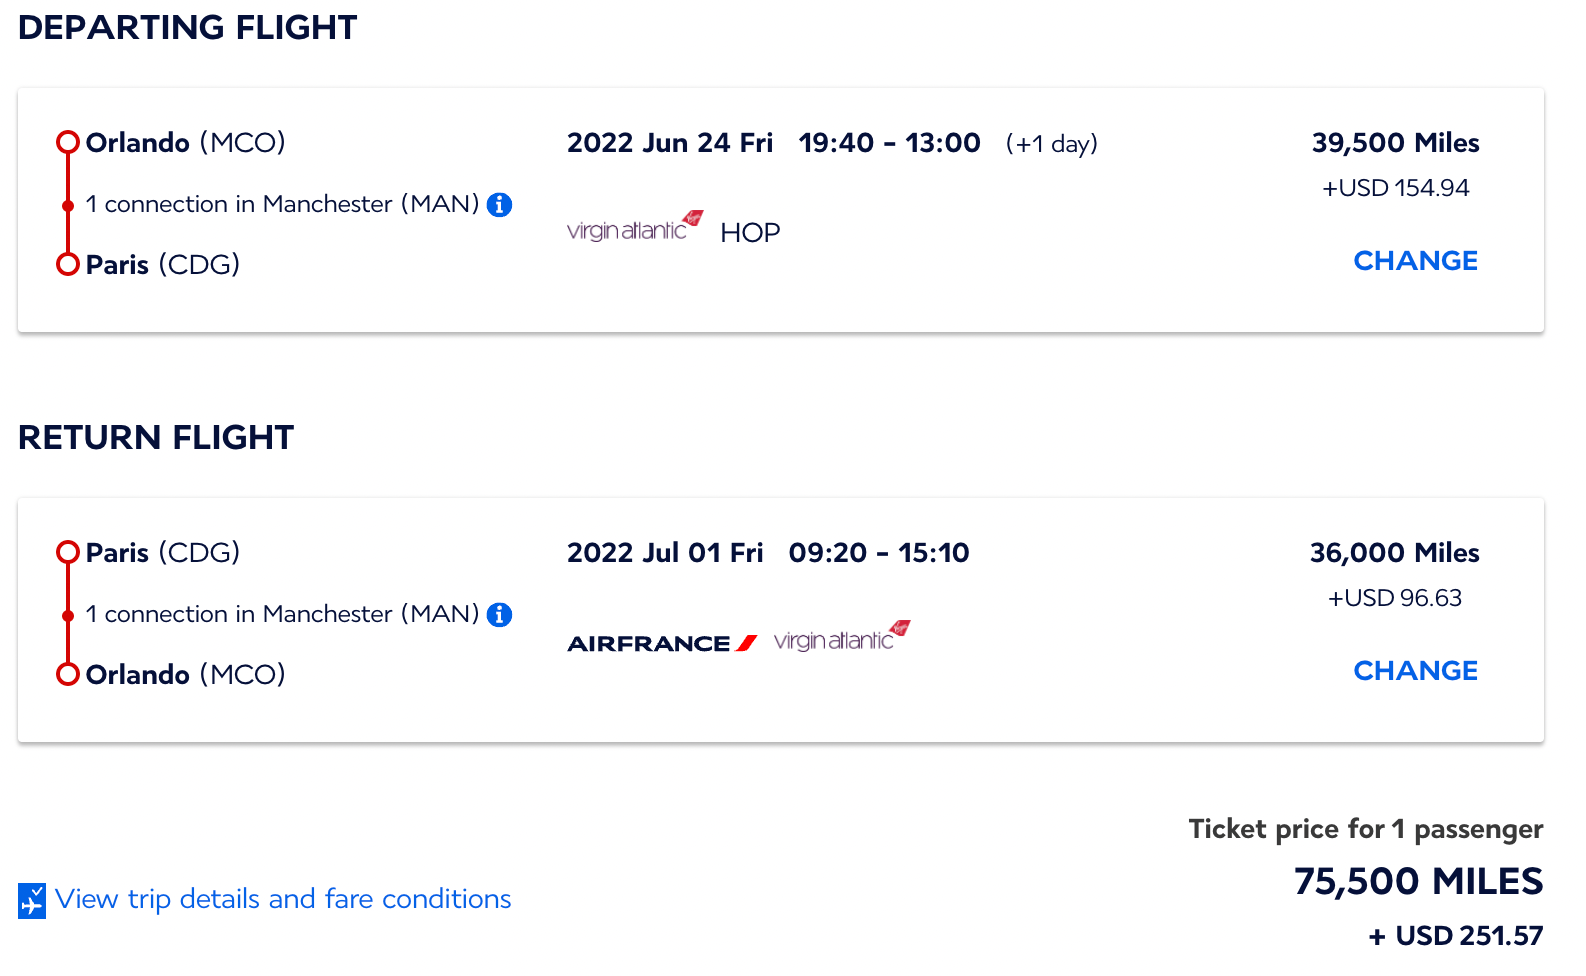Click the AIRFRANCE logo on return flight
The width and height of the screenshot is (1586, 976).
(660, 643)
